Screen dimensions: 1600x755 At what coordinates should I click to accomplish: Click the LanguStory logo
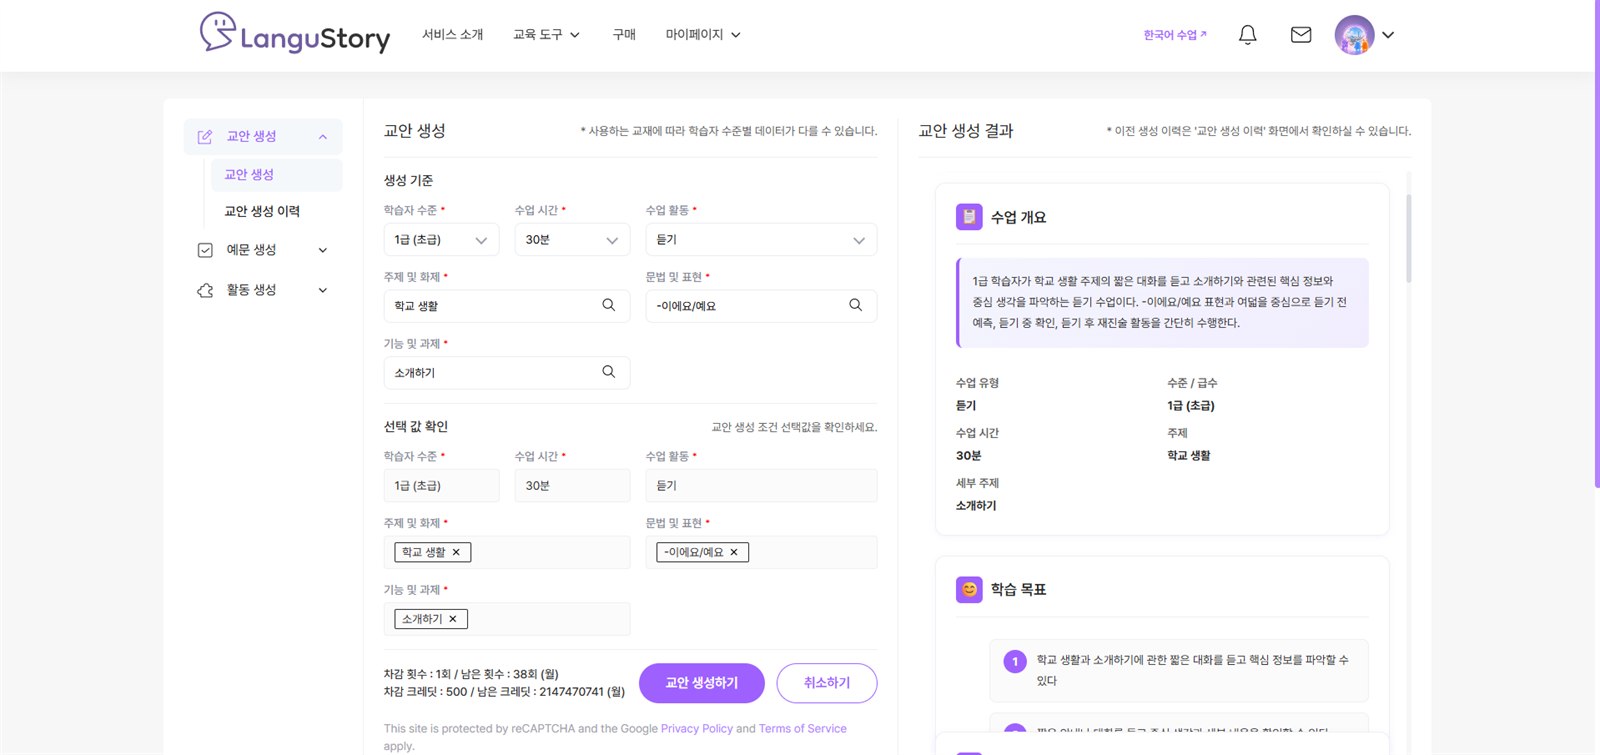click(x=294, y=34)
